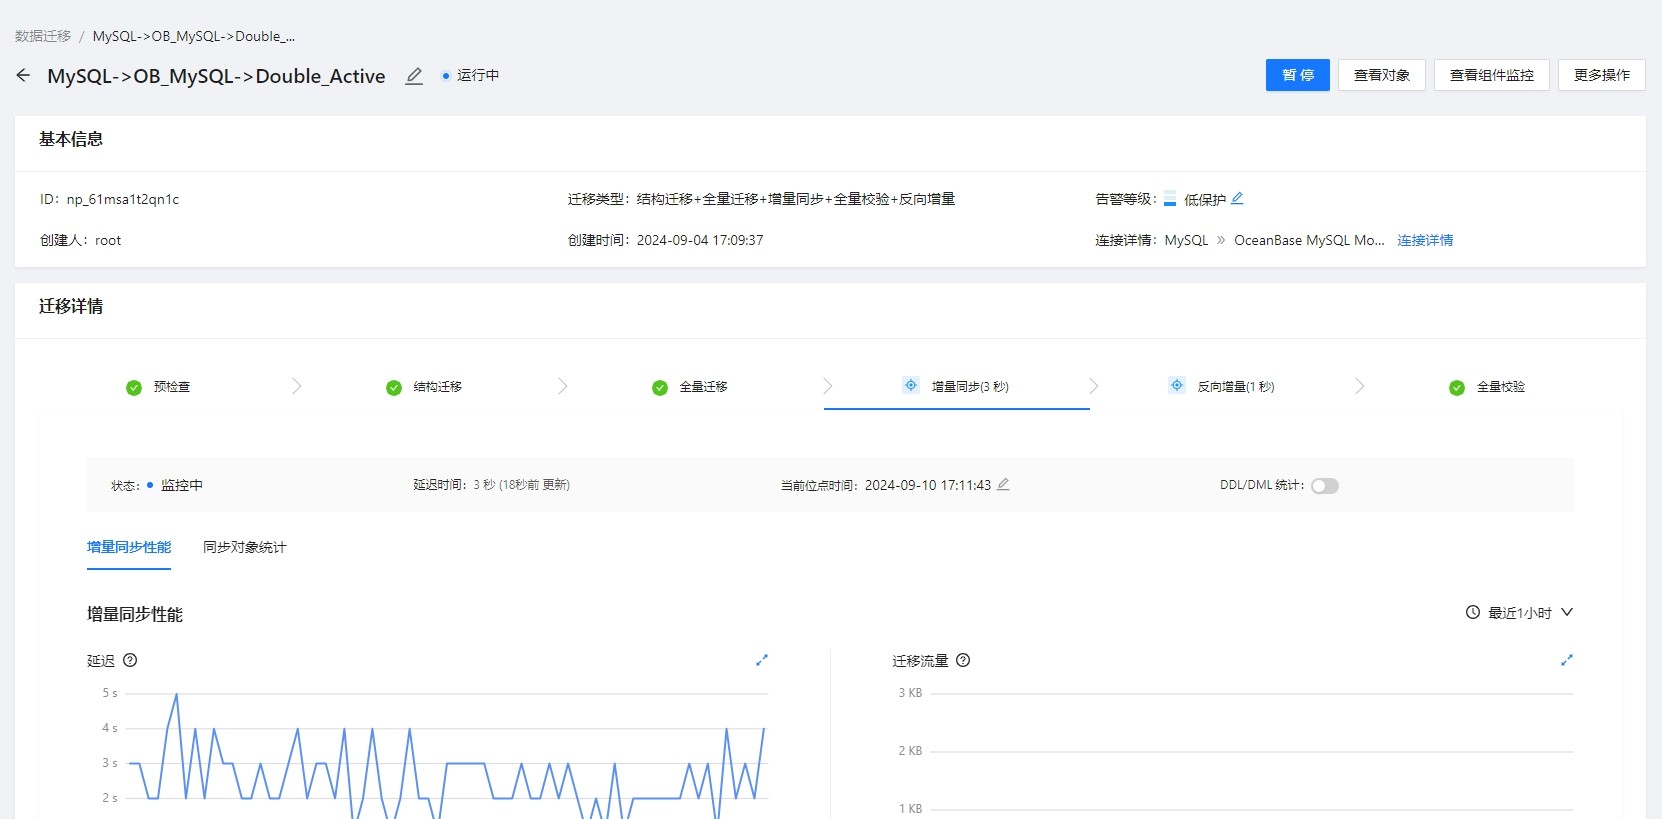Toggle the DDL/DML 统计 switch
This screenshot has height=819, width=1662.
pos(1325,486)
